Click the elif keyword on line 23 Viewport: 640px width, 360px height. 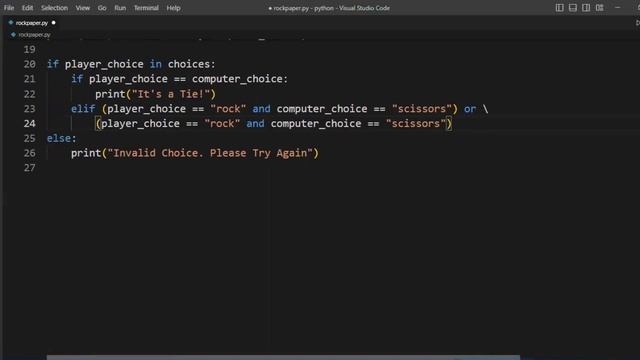(x=83, y=109)
